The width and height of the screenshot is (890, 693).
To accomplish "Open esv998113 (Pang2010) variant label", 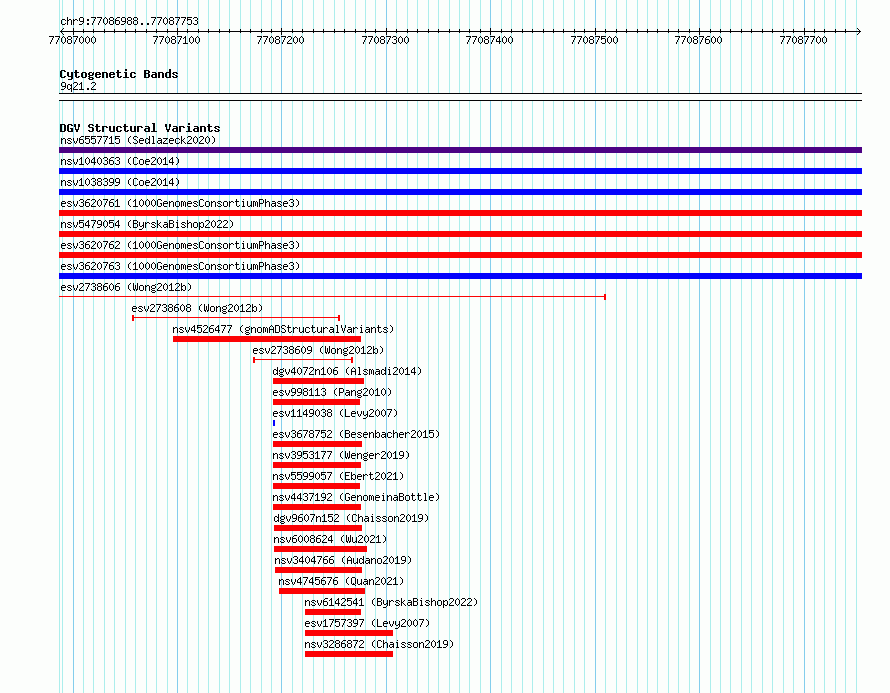I will 332,392.
